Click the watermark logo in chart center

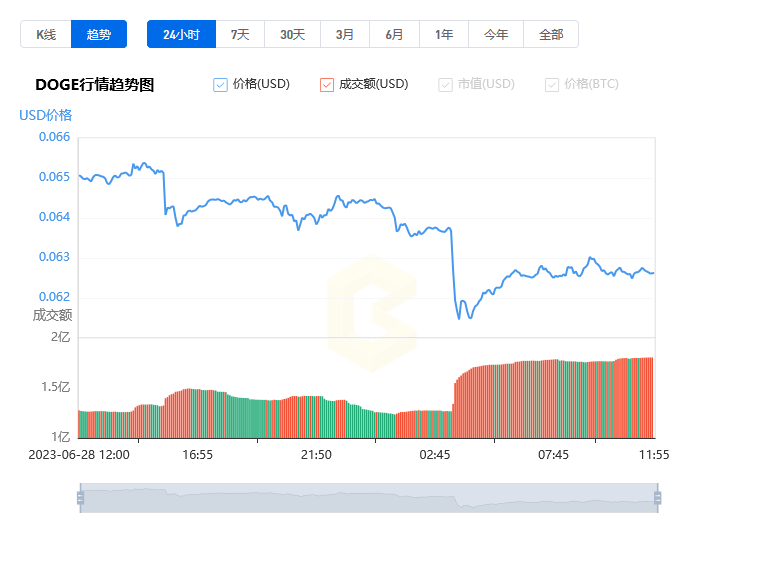pyautogui.click(x=372, y=313)
